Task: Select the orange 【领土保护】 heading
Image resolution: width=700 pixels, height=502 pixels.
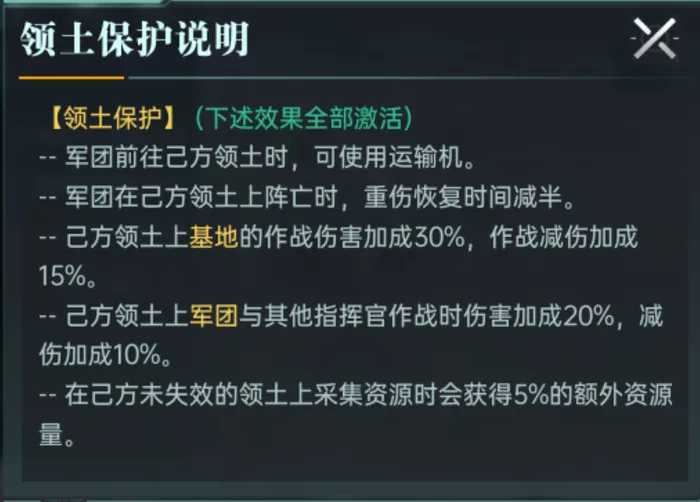Action: coord(112,118)
